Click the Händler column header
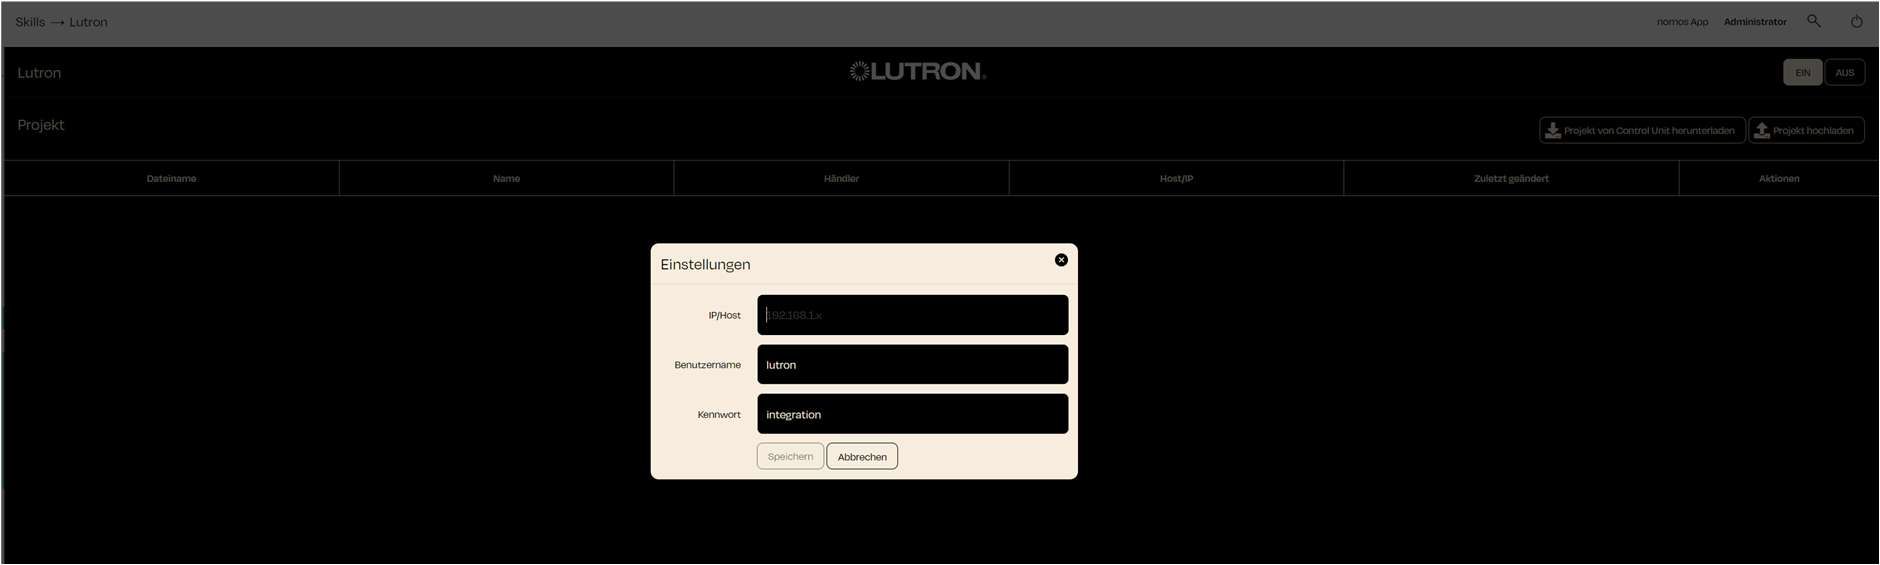The image size is (1880, 565). 841,179
